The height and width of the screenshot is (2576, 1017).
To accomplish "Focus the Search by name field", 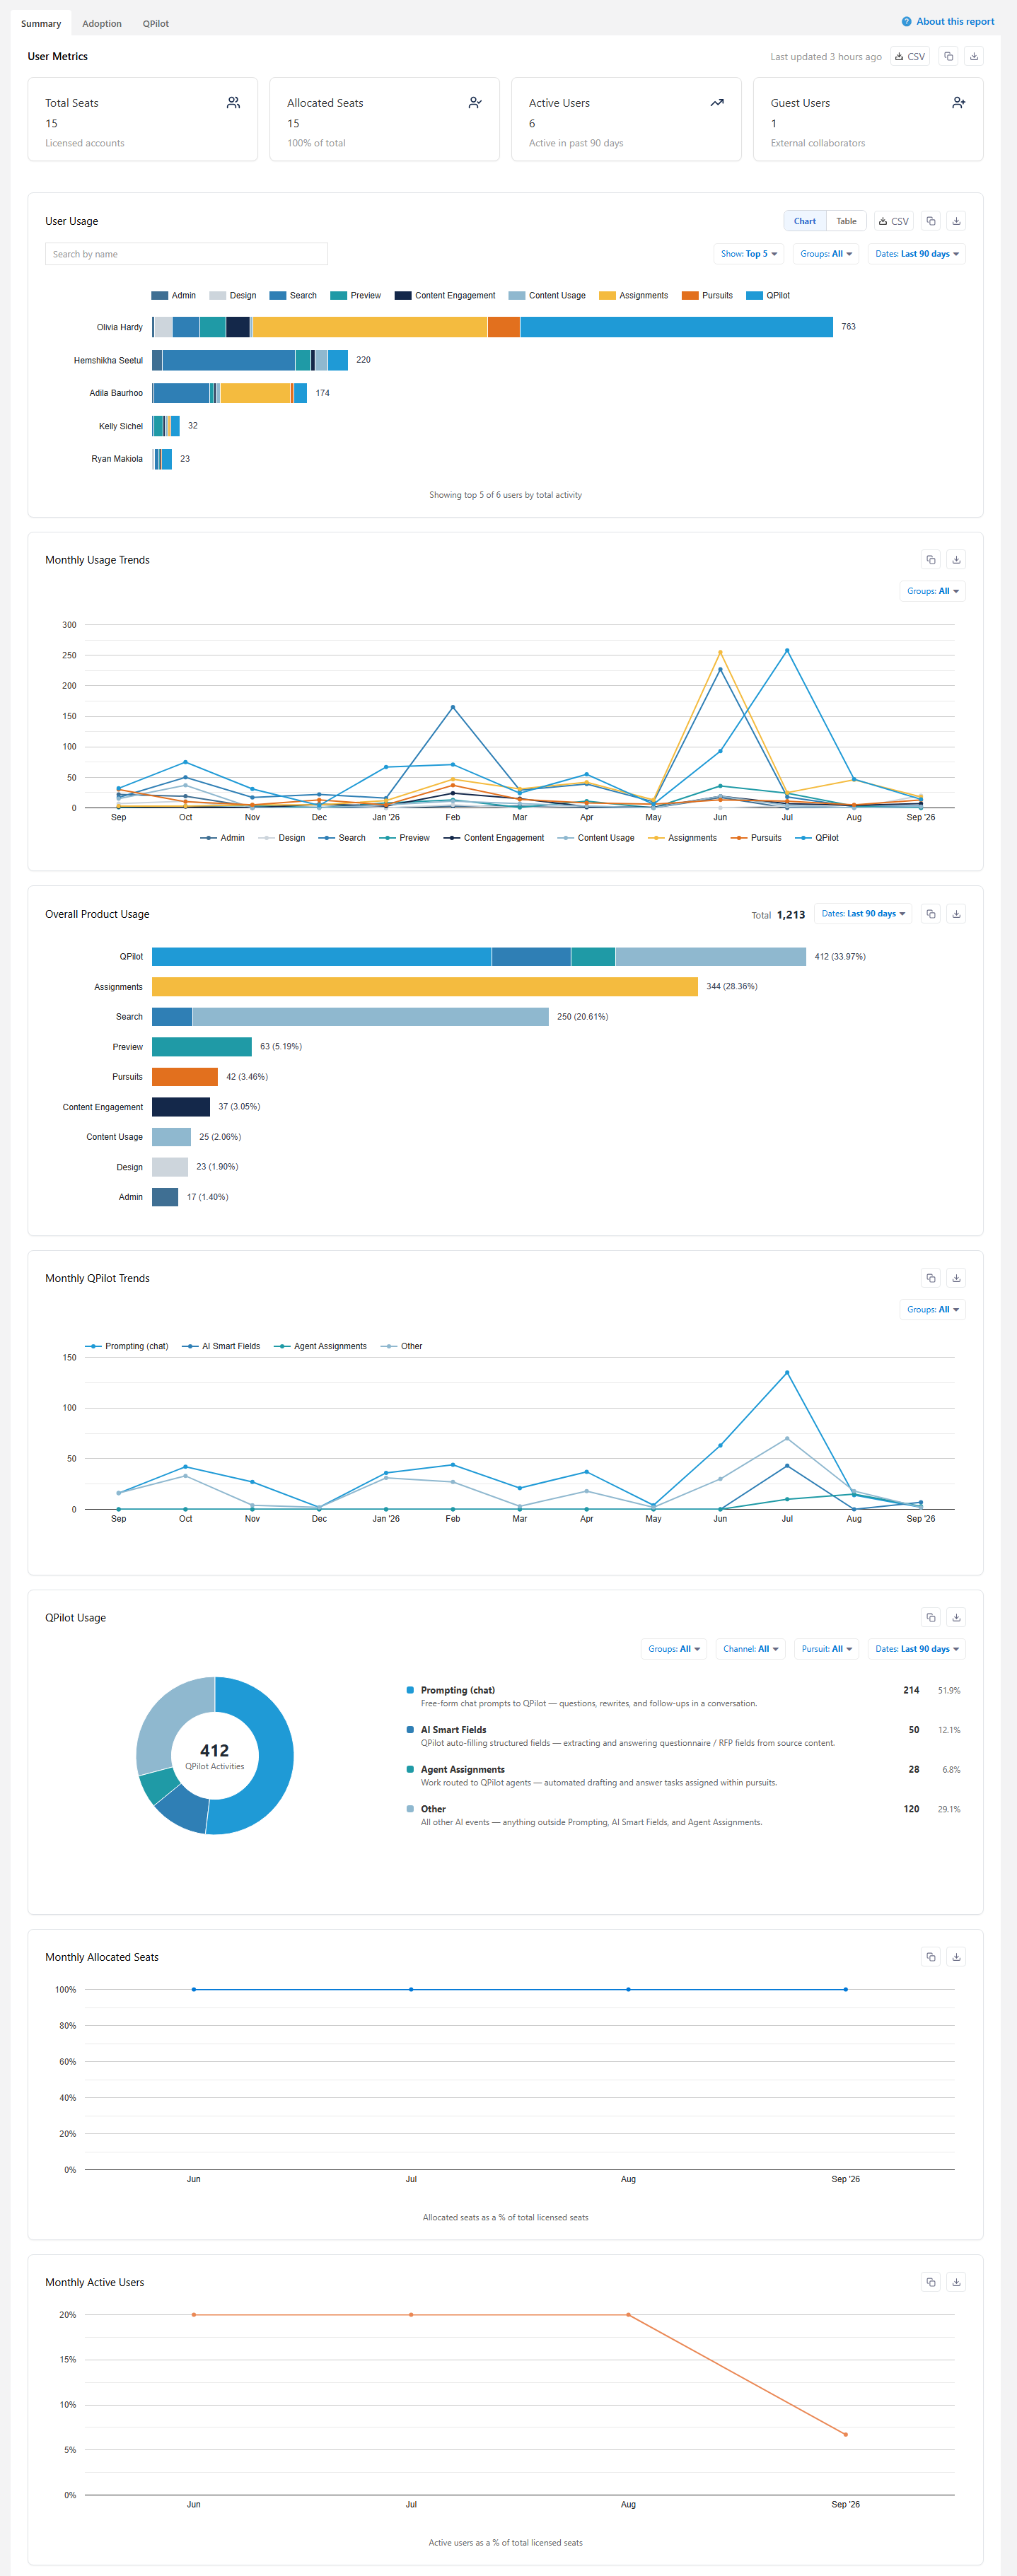I will pyautogui.click(x=186, y=254).
